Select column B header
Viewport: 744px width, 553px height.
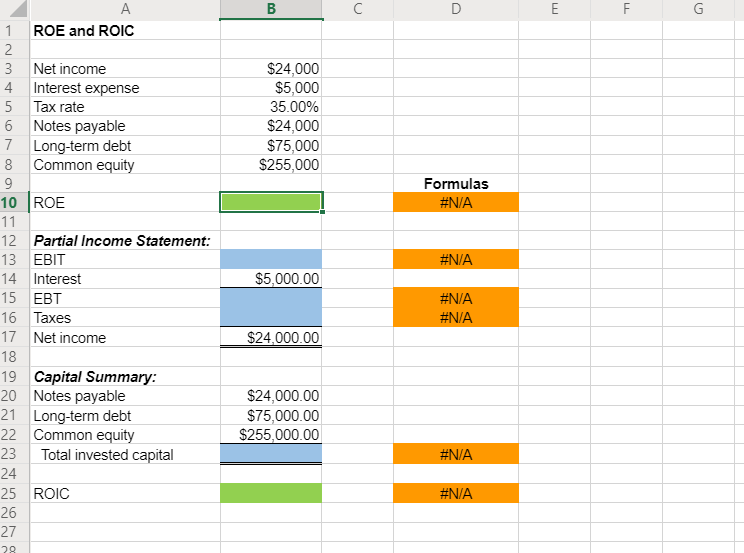271,9
